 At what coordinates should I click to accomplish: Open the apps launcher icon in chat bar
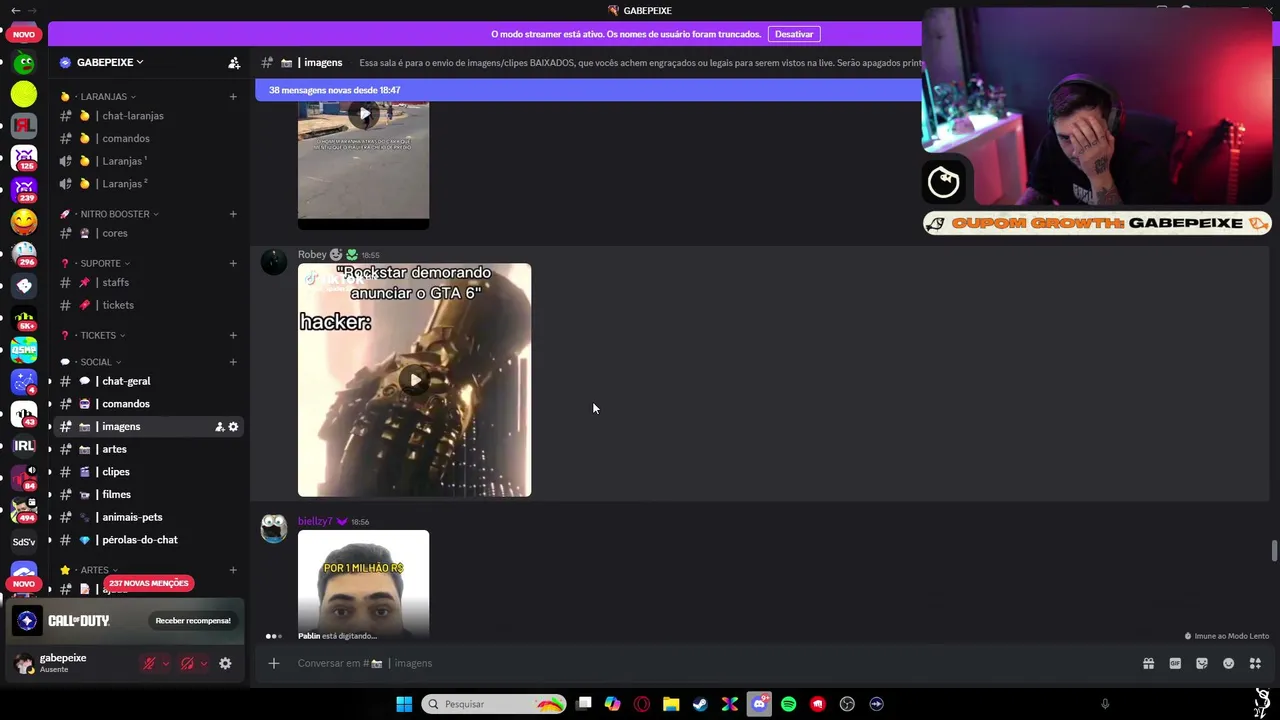tap(1255, 663)
